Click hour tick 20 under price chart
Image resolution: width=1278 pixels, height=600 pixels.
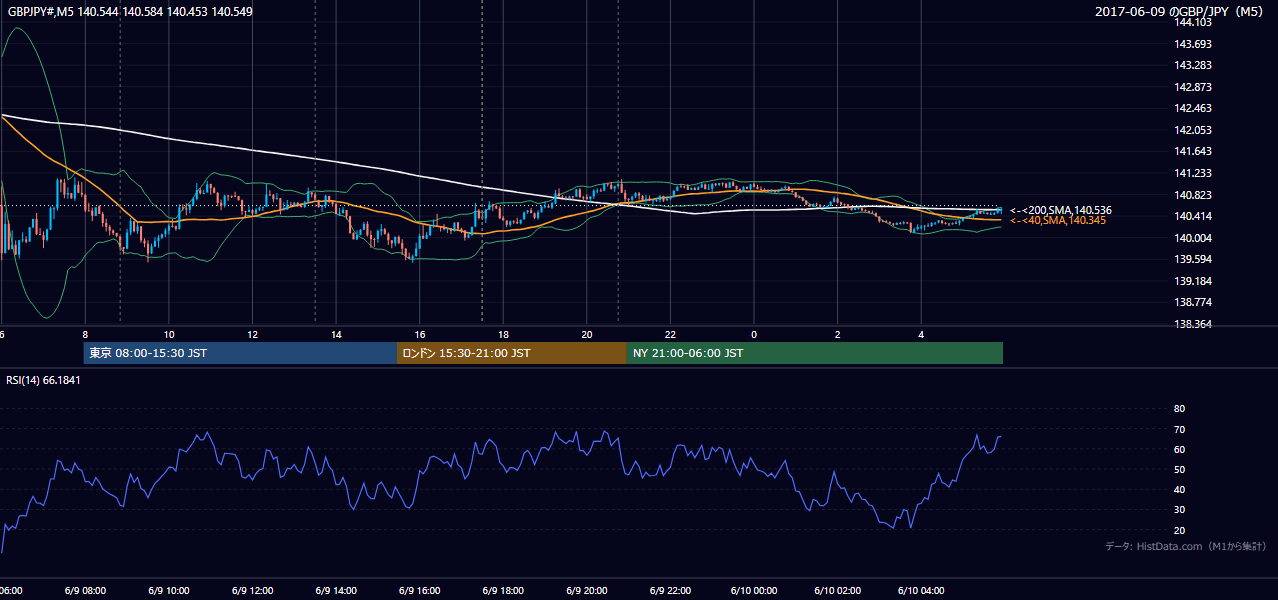coord(586,335)
